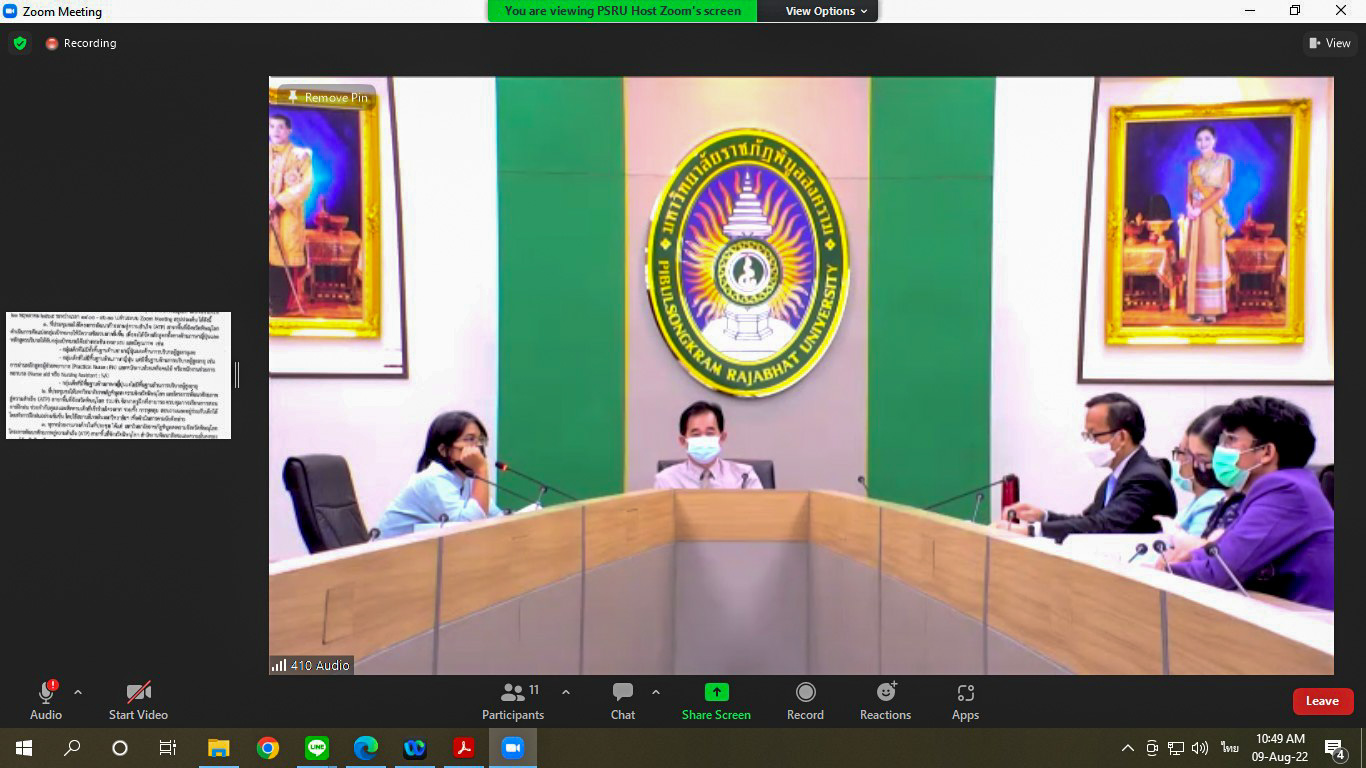Click the Meet Now tray icon
This screenshot has width=1366, height=768.
click(x=1152, y=748)
